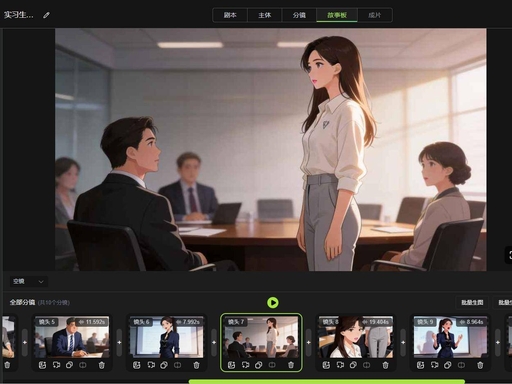
Task: Click the 全部分镜 heading text
Action: pos(22,302)
